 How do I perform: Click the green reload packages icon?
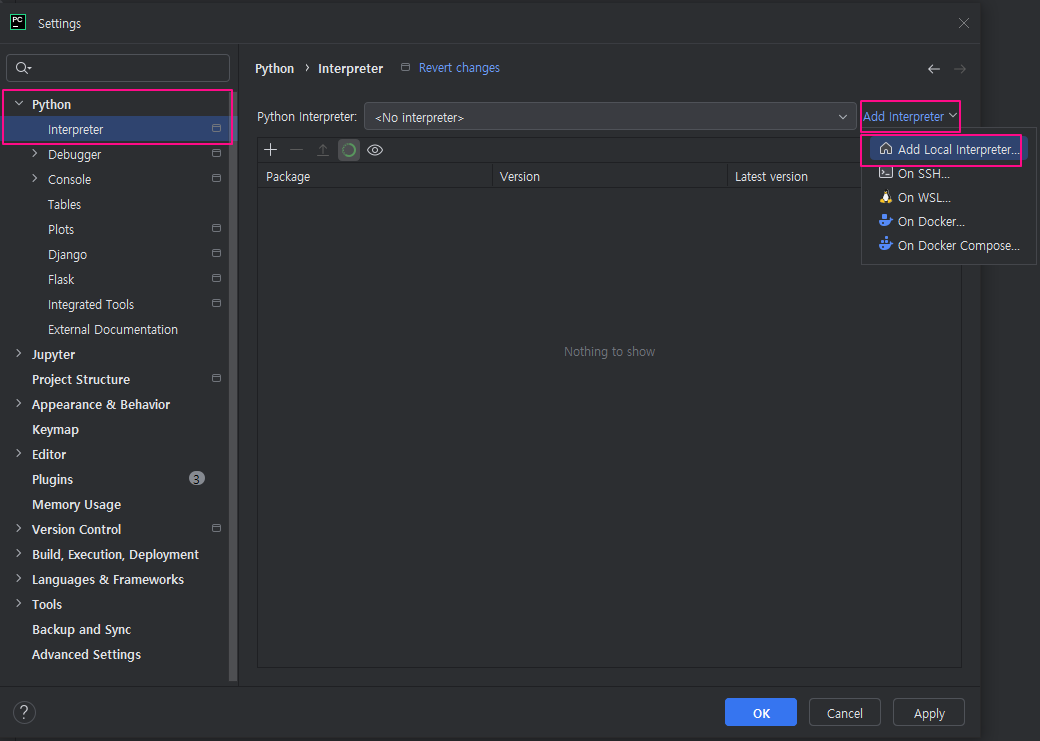(x=349, y=150)
